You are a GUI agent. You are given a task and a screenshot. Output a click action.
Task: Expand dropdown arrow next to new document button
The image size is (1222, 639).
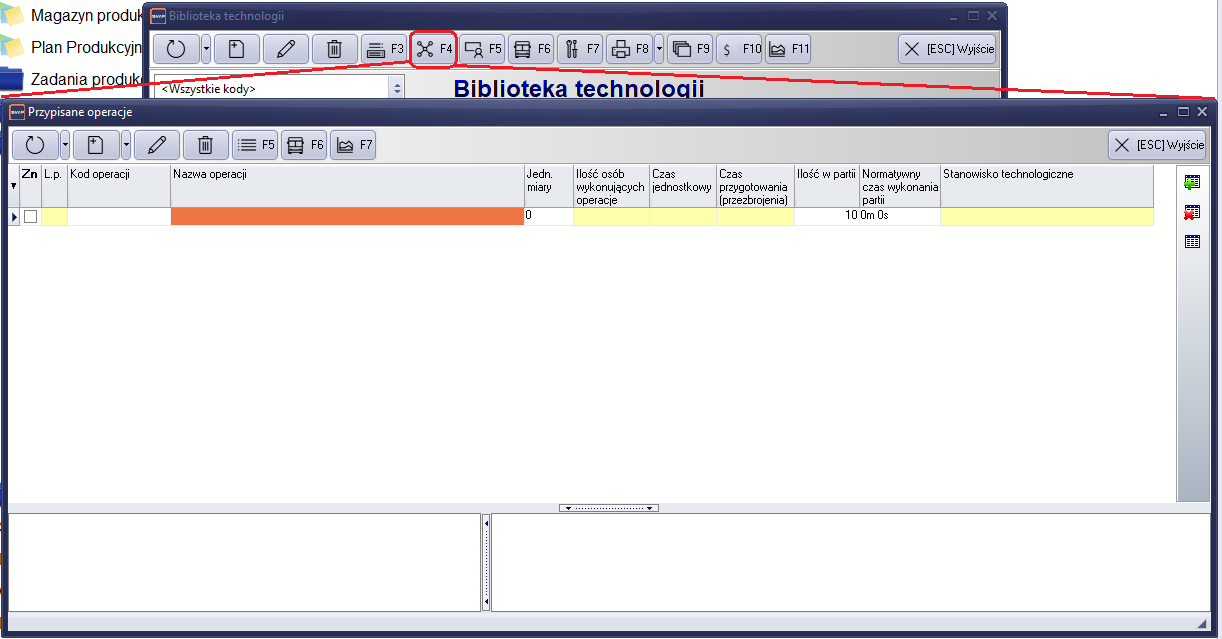(126, 145)
